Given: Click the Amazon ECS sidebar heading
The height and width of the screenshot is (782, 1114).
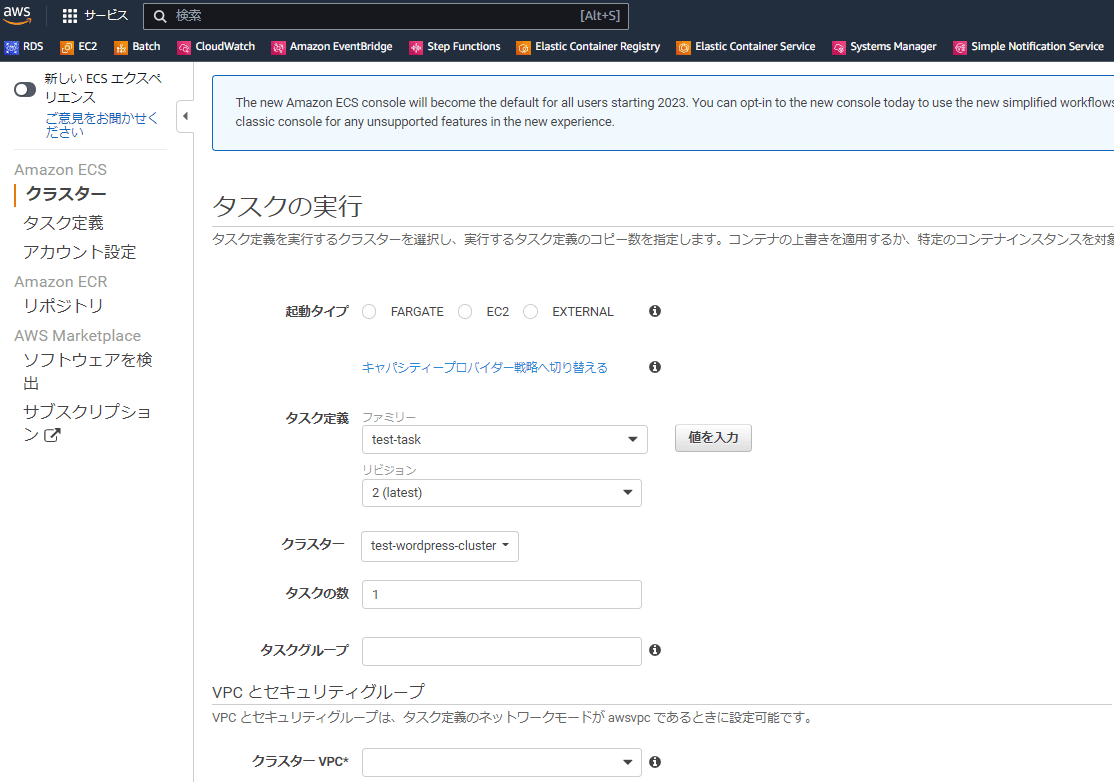Looking at the screenshot, I should [x=60, y=170].
